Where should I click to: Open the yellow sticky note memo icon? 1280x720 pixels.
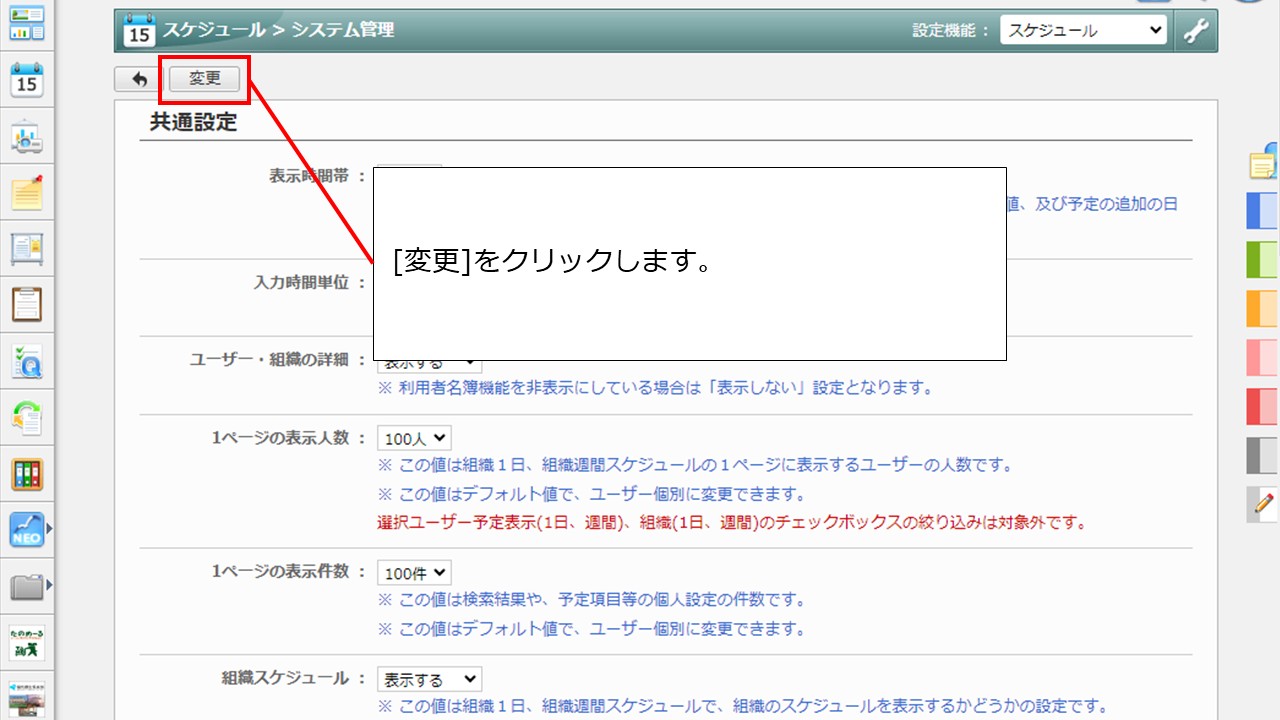point(27,192)
